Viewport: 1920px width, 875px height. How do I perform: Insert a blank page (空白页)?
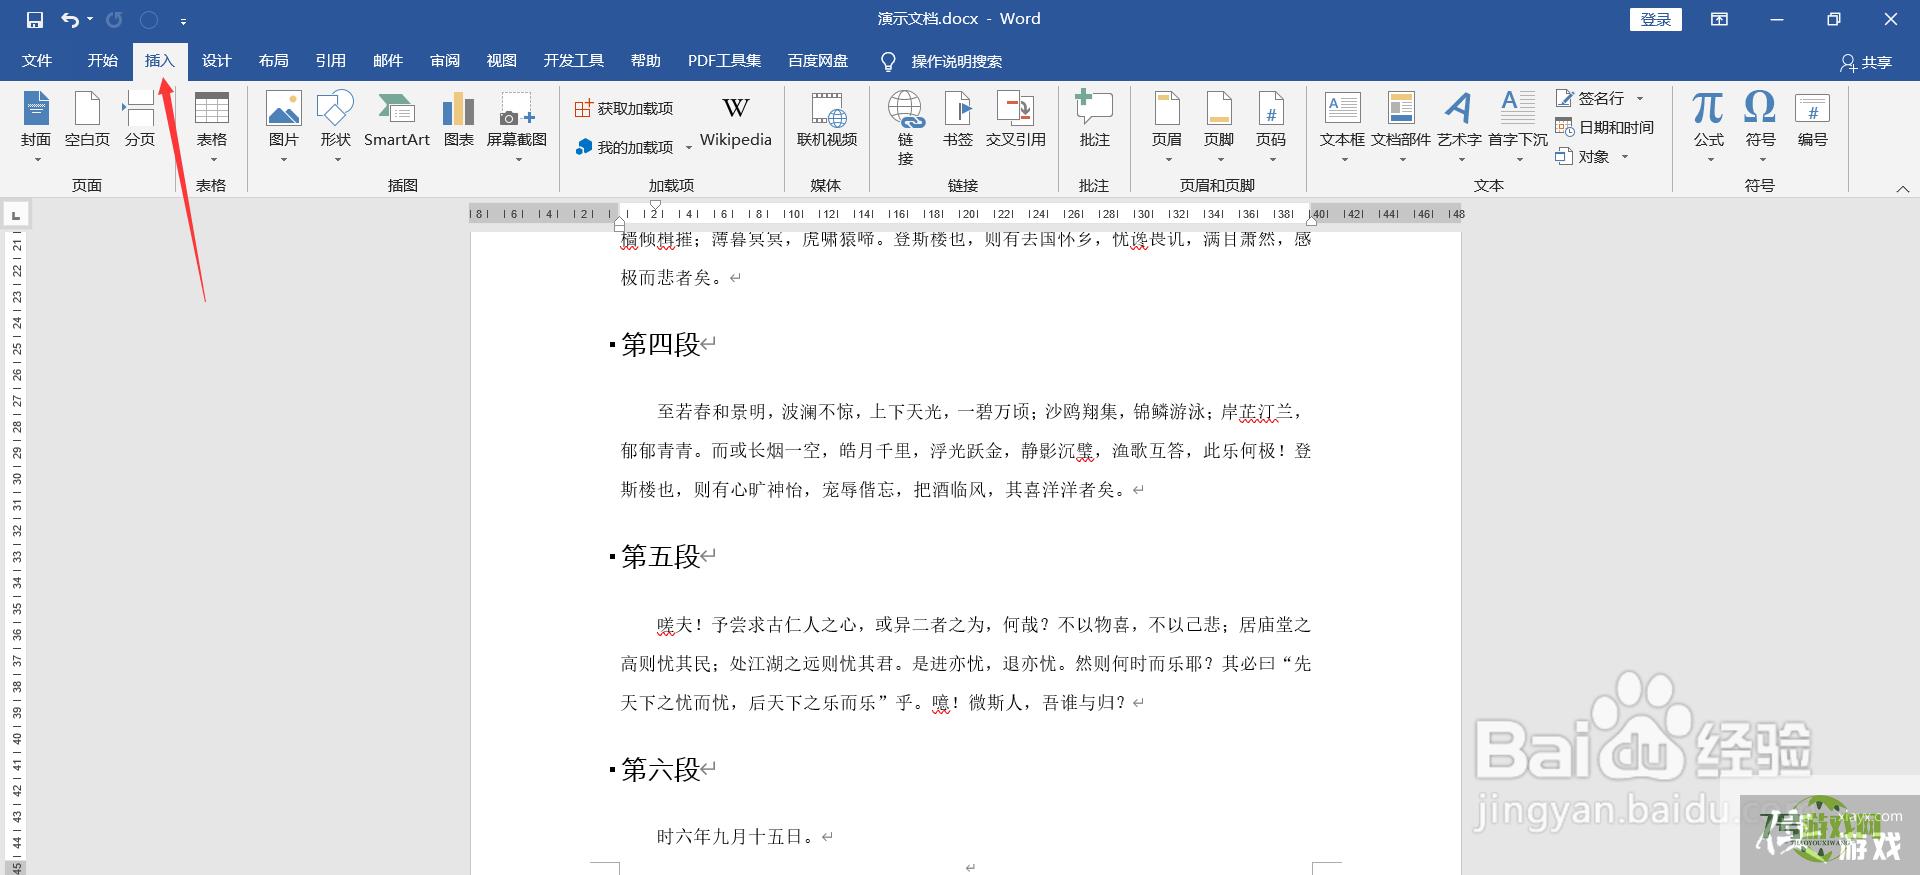click(87, 120)
